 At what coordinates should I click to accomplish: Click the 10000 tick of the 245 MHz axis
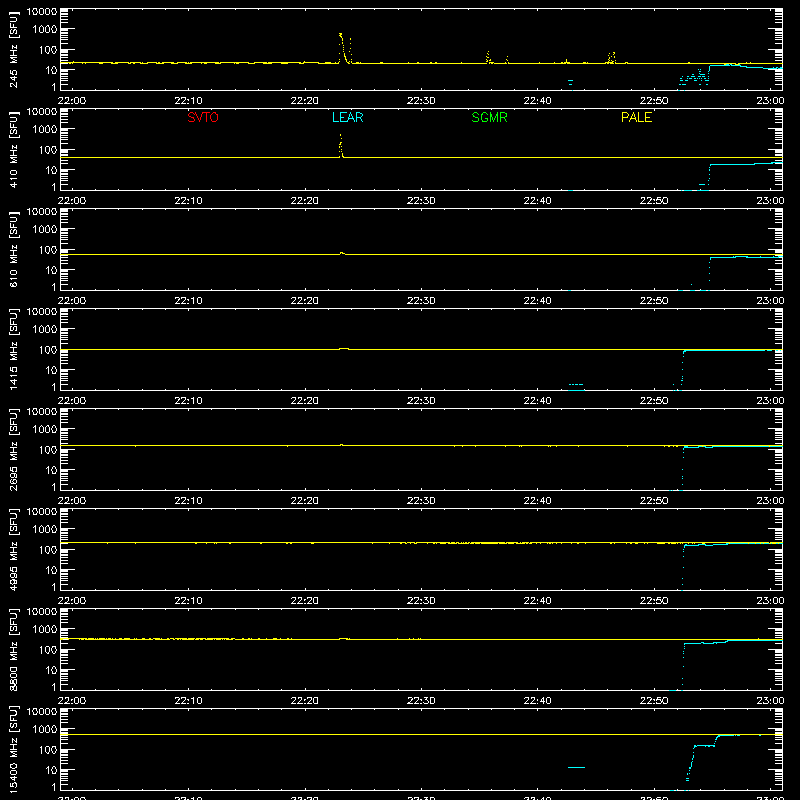coord(42,12)
